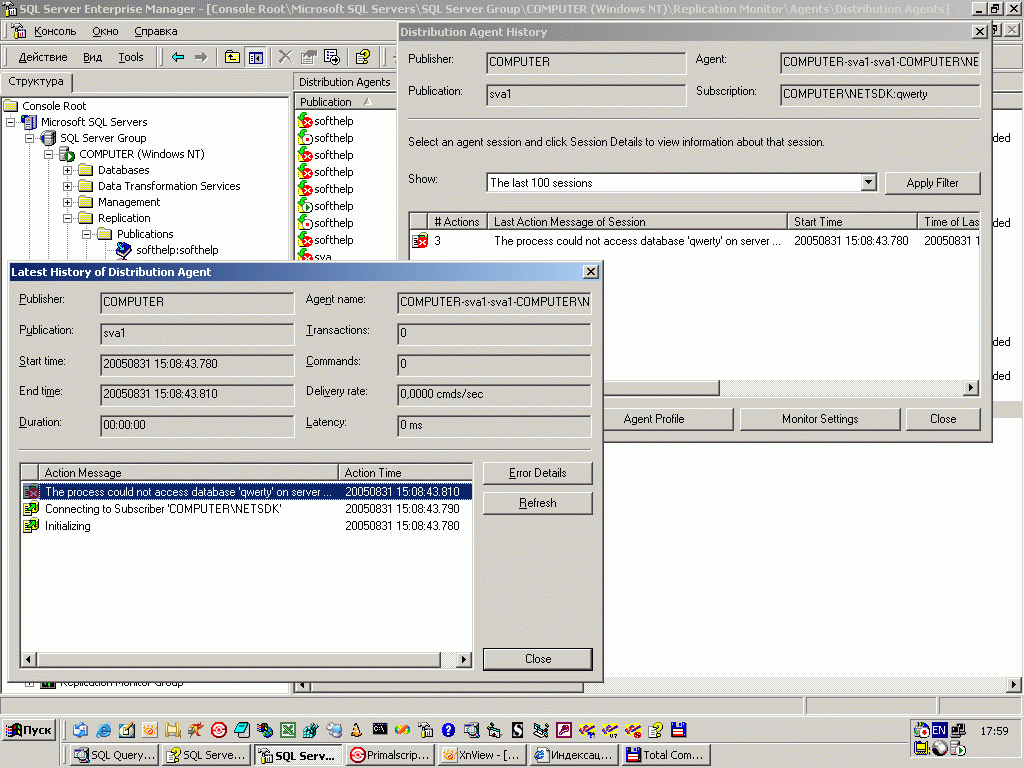This screenshot has width=1024, height=768.
Task: Click the Properties toolbar icon
Action: pos(308,57)
